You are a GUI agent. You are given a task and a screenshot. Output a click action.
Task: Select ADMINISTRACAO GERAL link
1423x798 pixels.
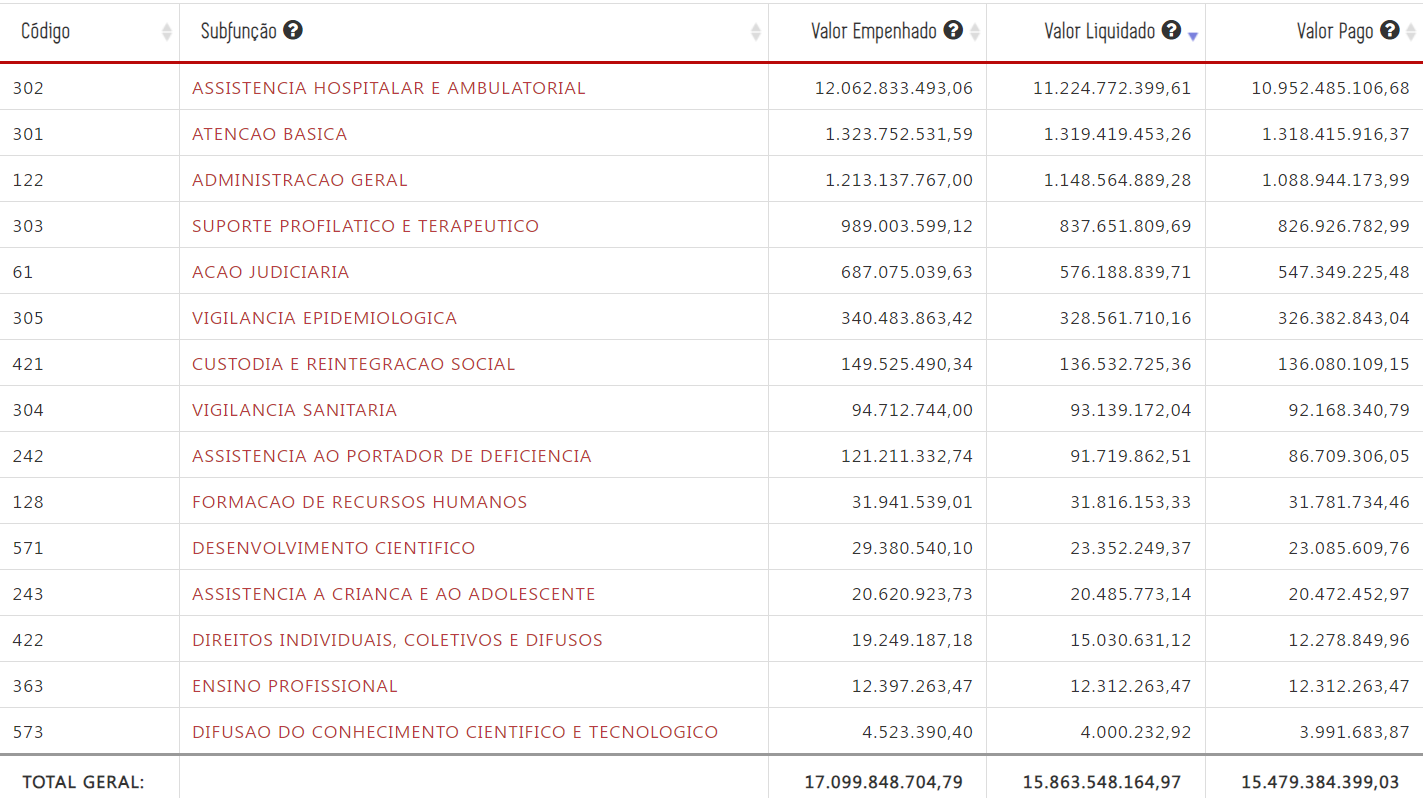point(299,180)
